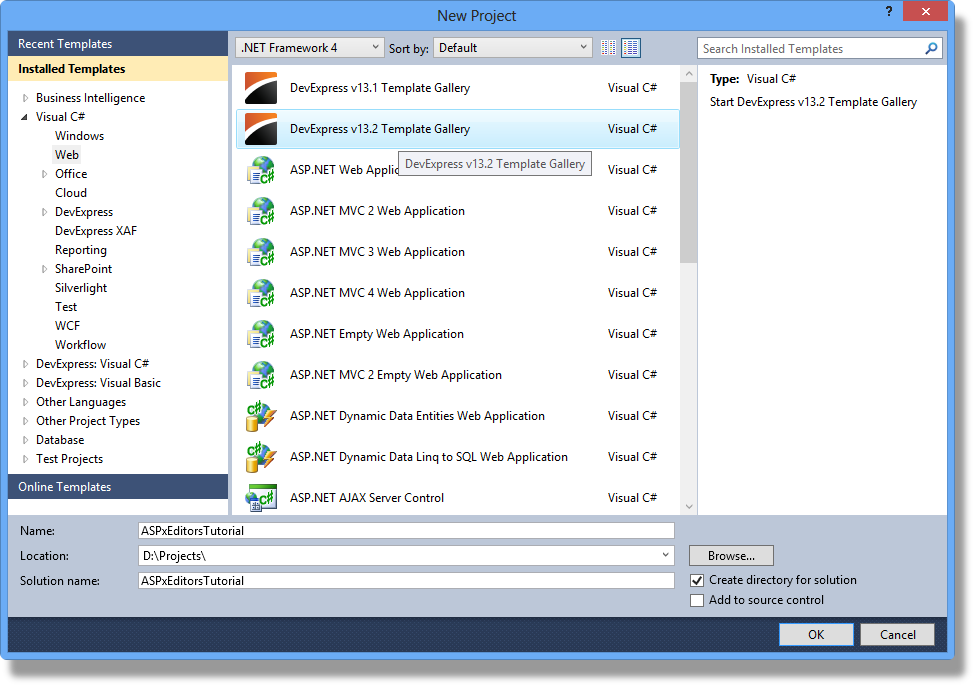Switch to small icons view
This screenshot has height=687, width=975.
click(x=608, y=48)
